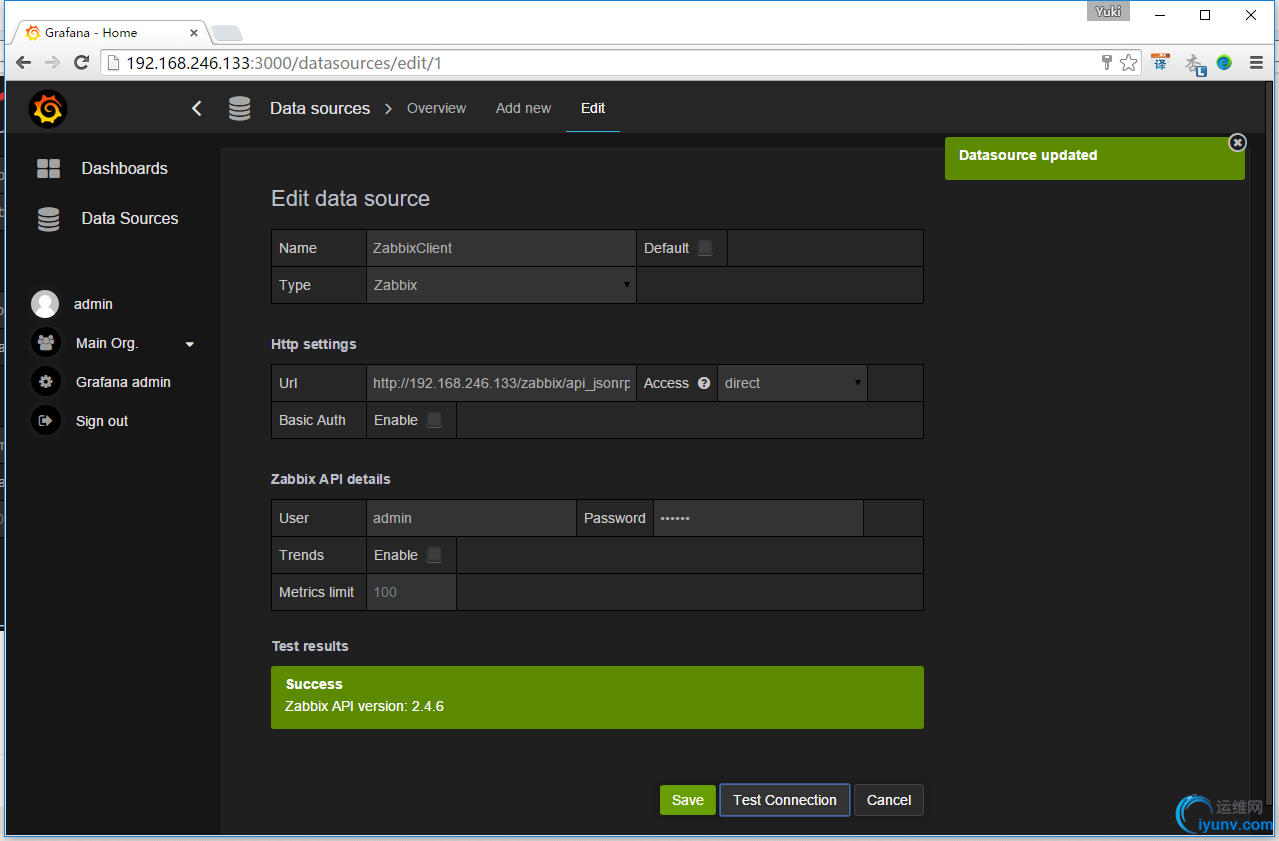
Task: Open the Access dropdown showing direct
Action: [x=792, y=383]
